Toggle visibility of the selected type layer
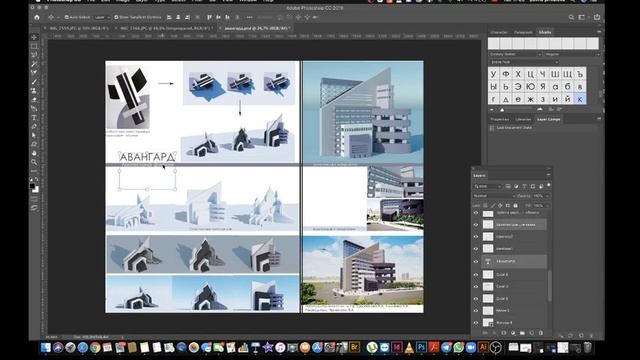Image resolution: width=640 pixels, height=360 pixels. pyautogui.click(x=476, y=262)
